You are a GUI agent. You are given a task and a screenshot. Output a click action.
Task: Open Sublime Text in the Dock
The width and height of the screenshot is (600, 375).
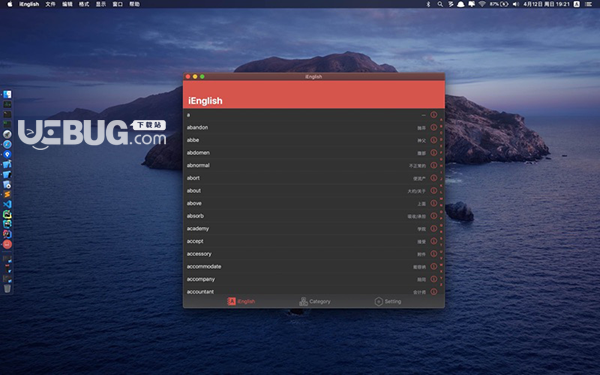7,194
